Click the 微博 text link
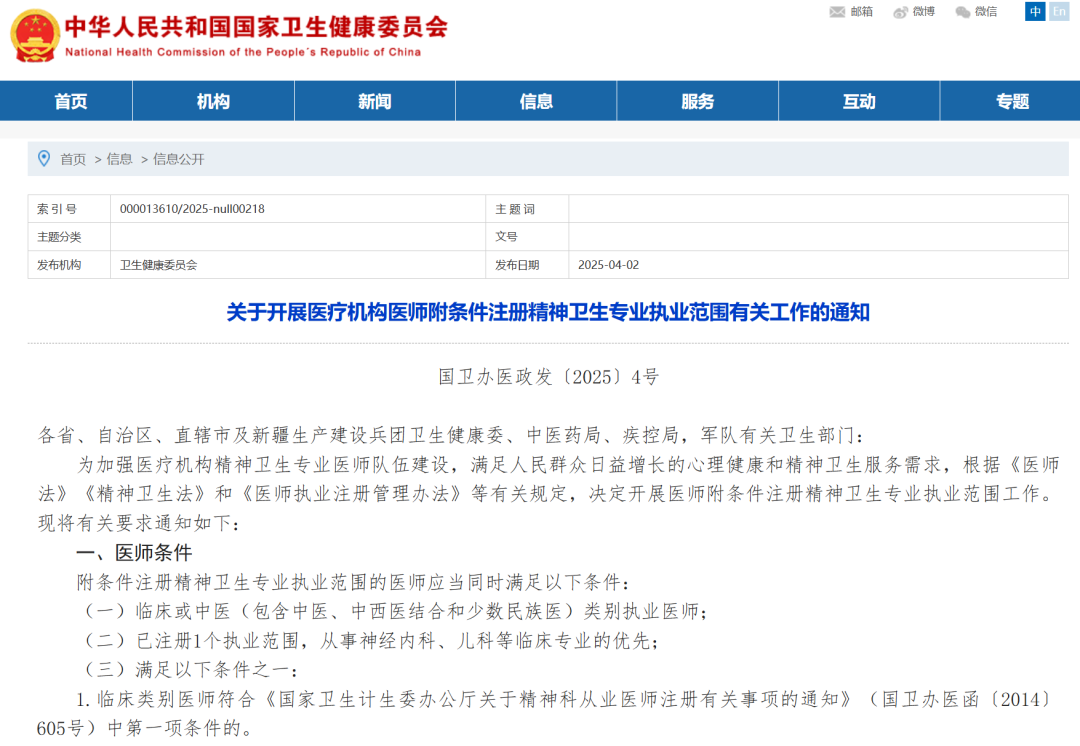The image size is (1080, 746). [x=924, y=12]
